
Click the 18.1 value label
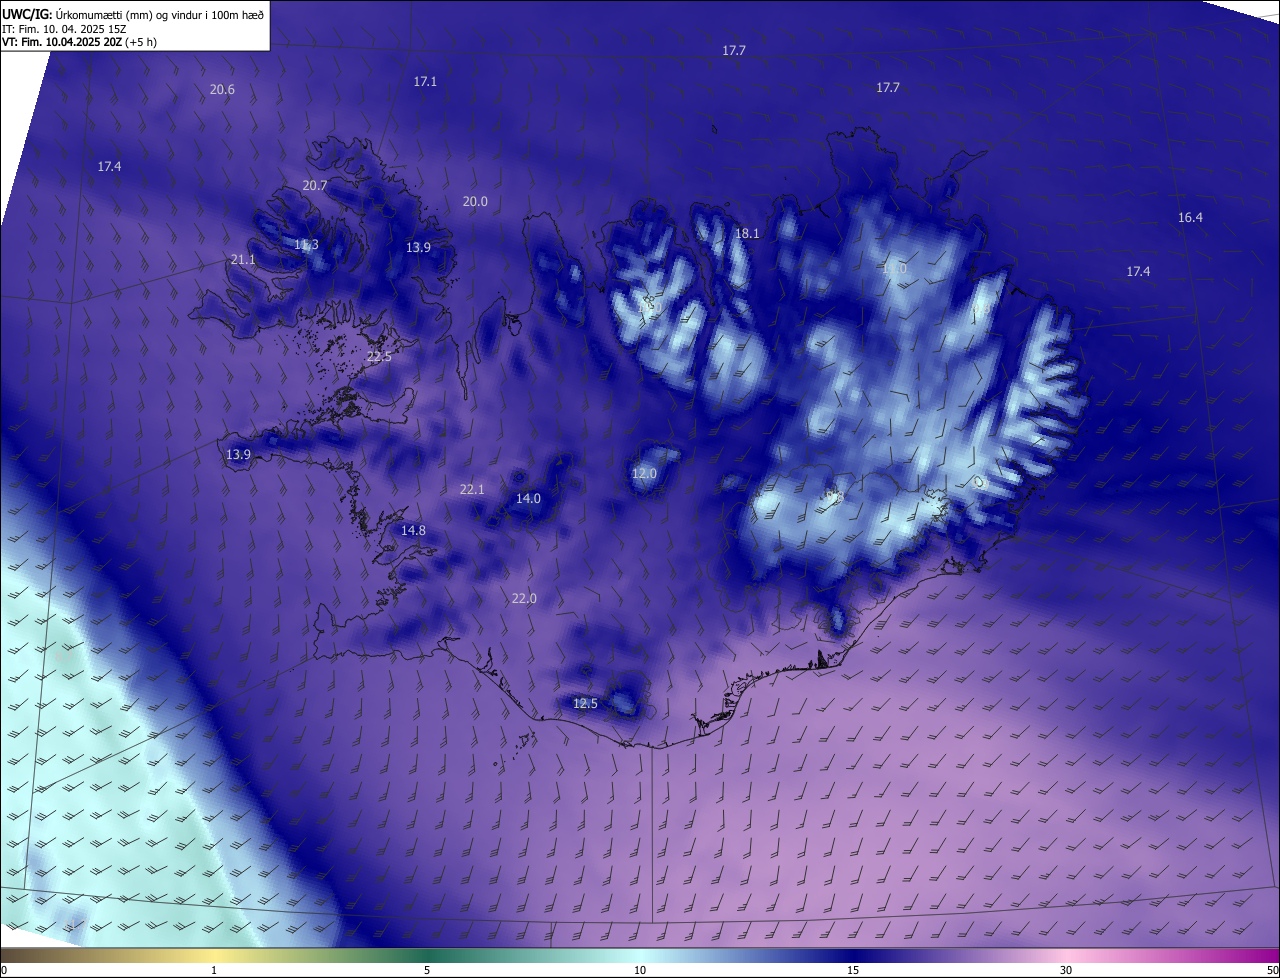747,234
